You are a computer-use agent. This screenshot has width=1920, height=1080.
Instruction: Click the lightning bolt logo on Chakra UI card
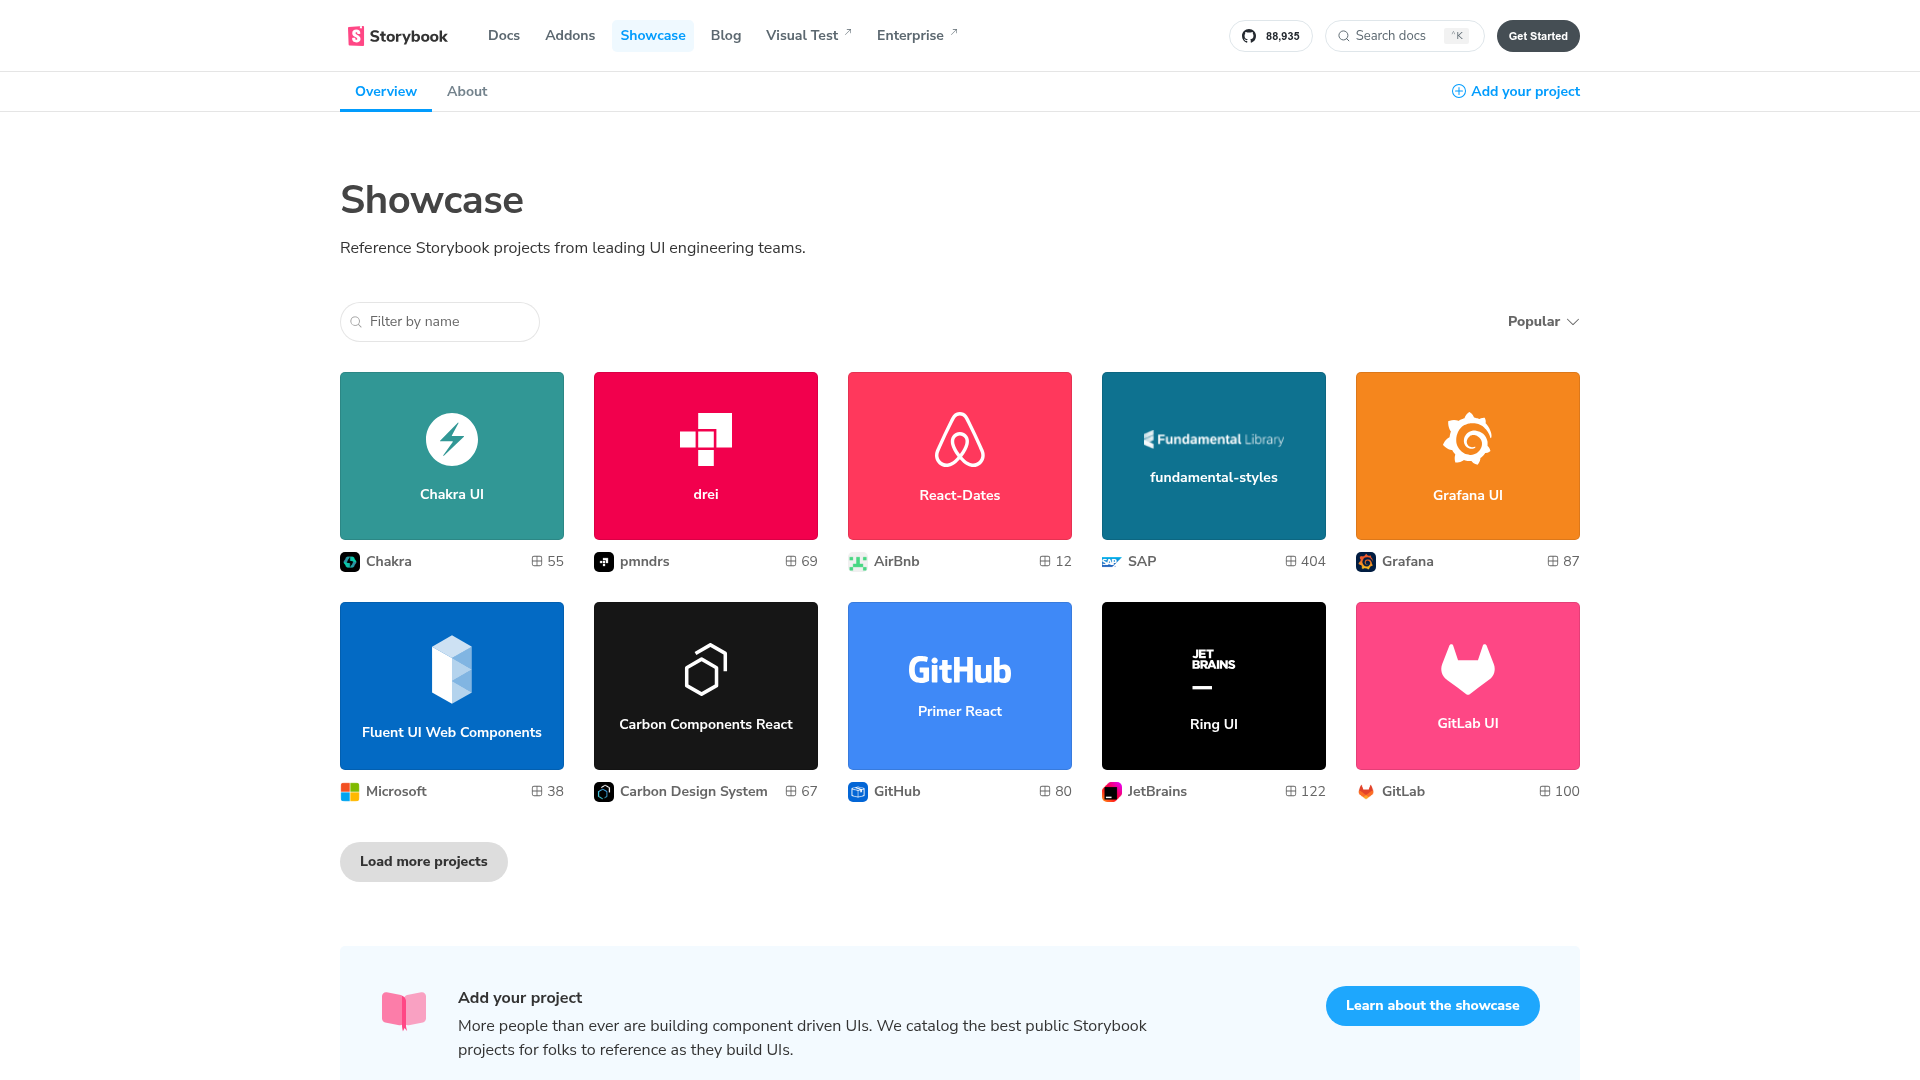[x=452, y=439]
